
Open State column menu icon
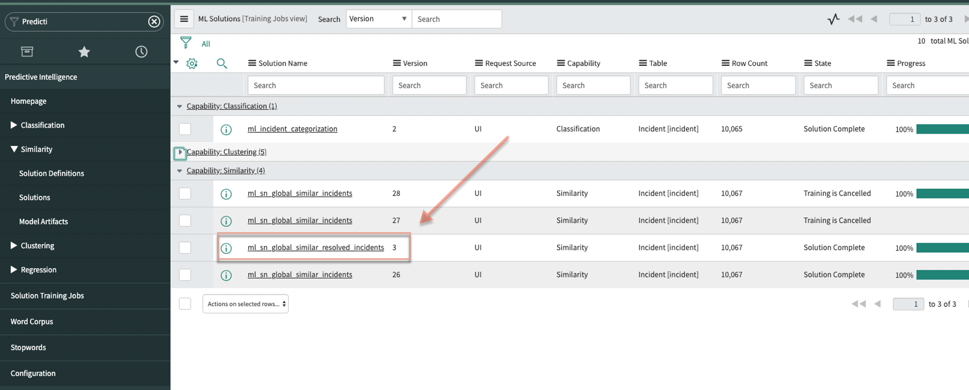pyautogui.click(x=808, y=63)
